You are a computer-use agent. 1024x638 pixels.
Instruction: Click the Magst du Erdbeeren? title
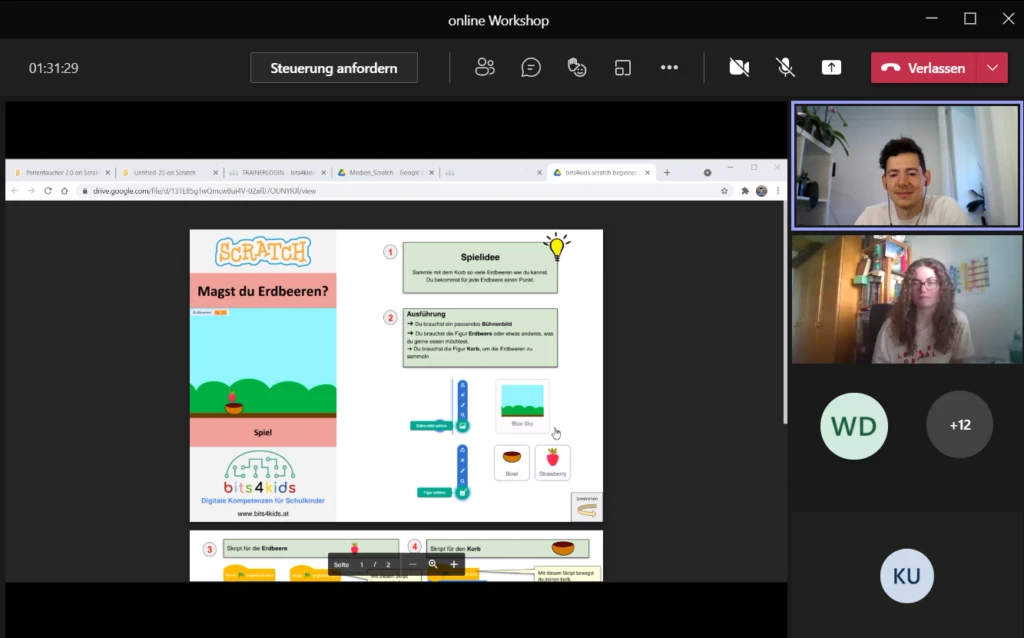click(x=263, y=291)
